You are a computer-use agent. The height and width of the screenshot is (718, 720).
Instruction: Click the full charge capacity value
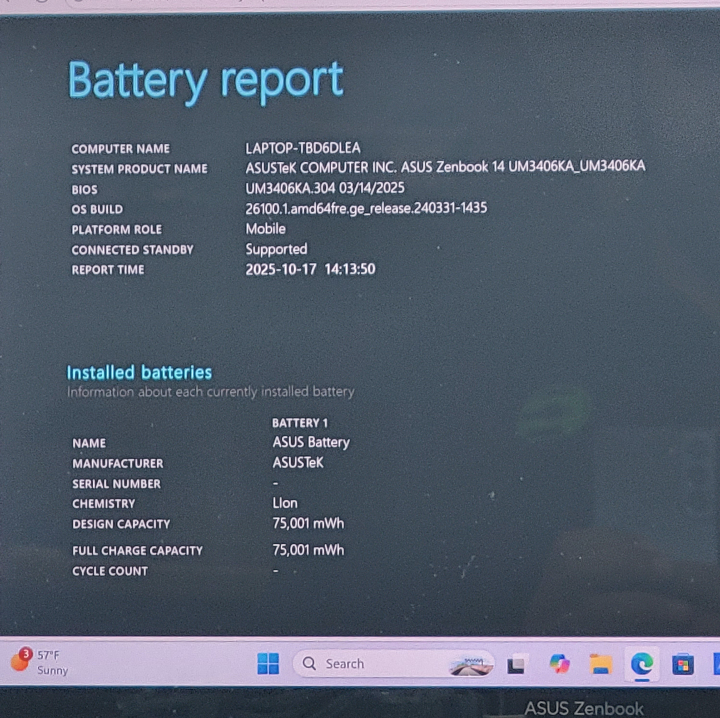tap(308, 550)
